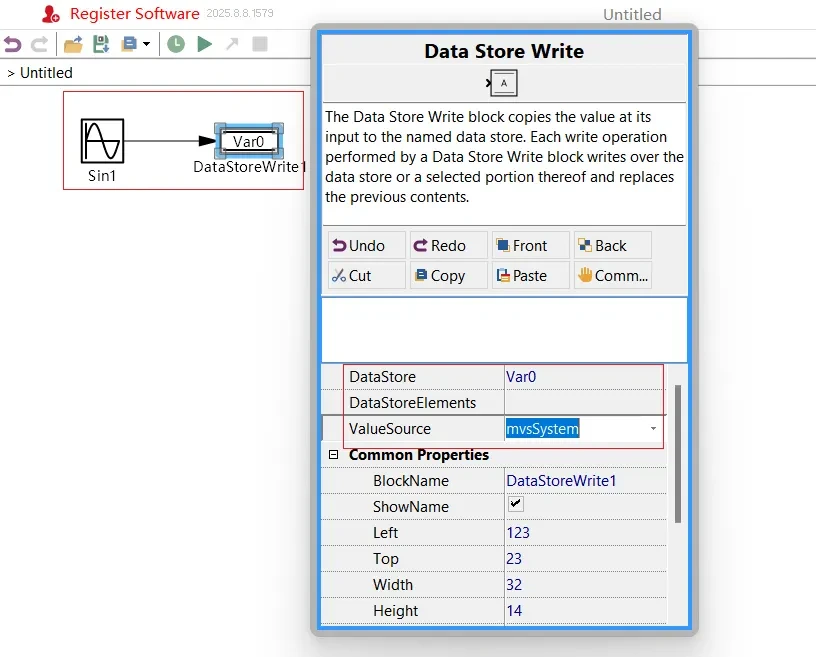Click the Front button in the dialog
This screenshot has width=816, height=657.
click(529, 245)
